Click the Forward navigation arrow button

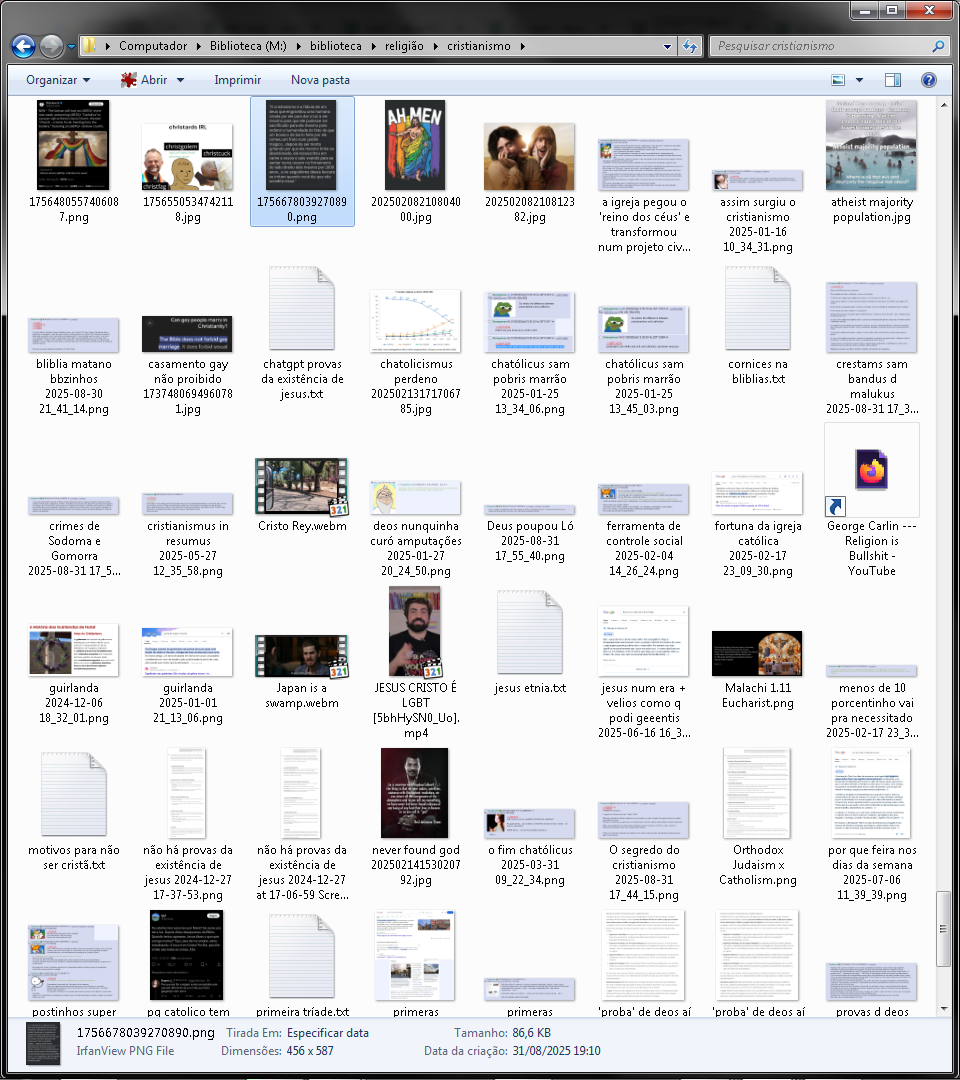51,46
